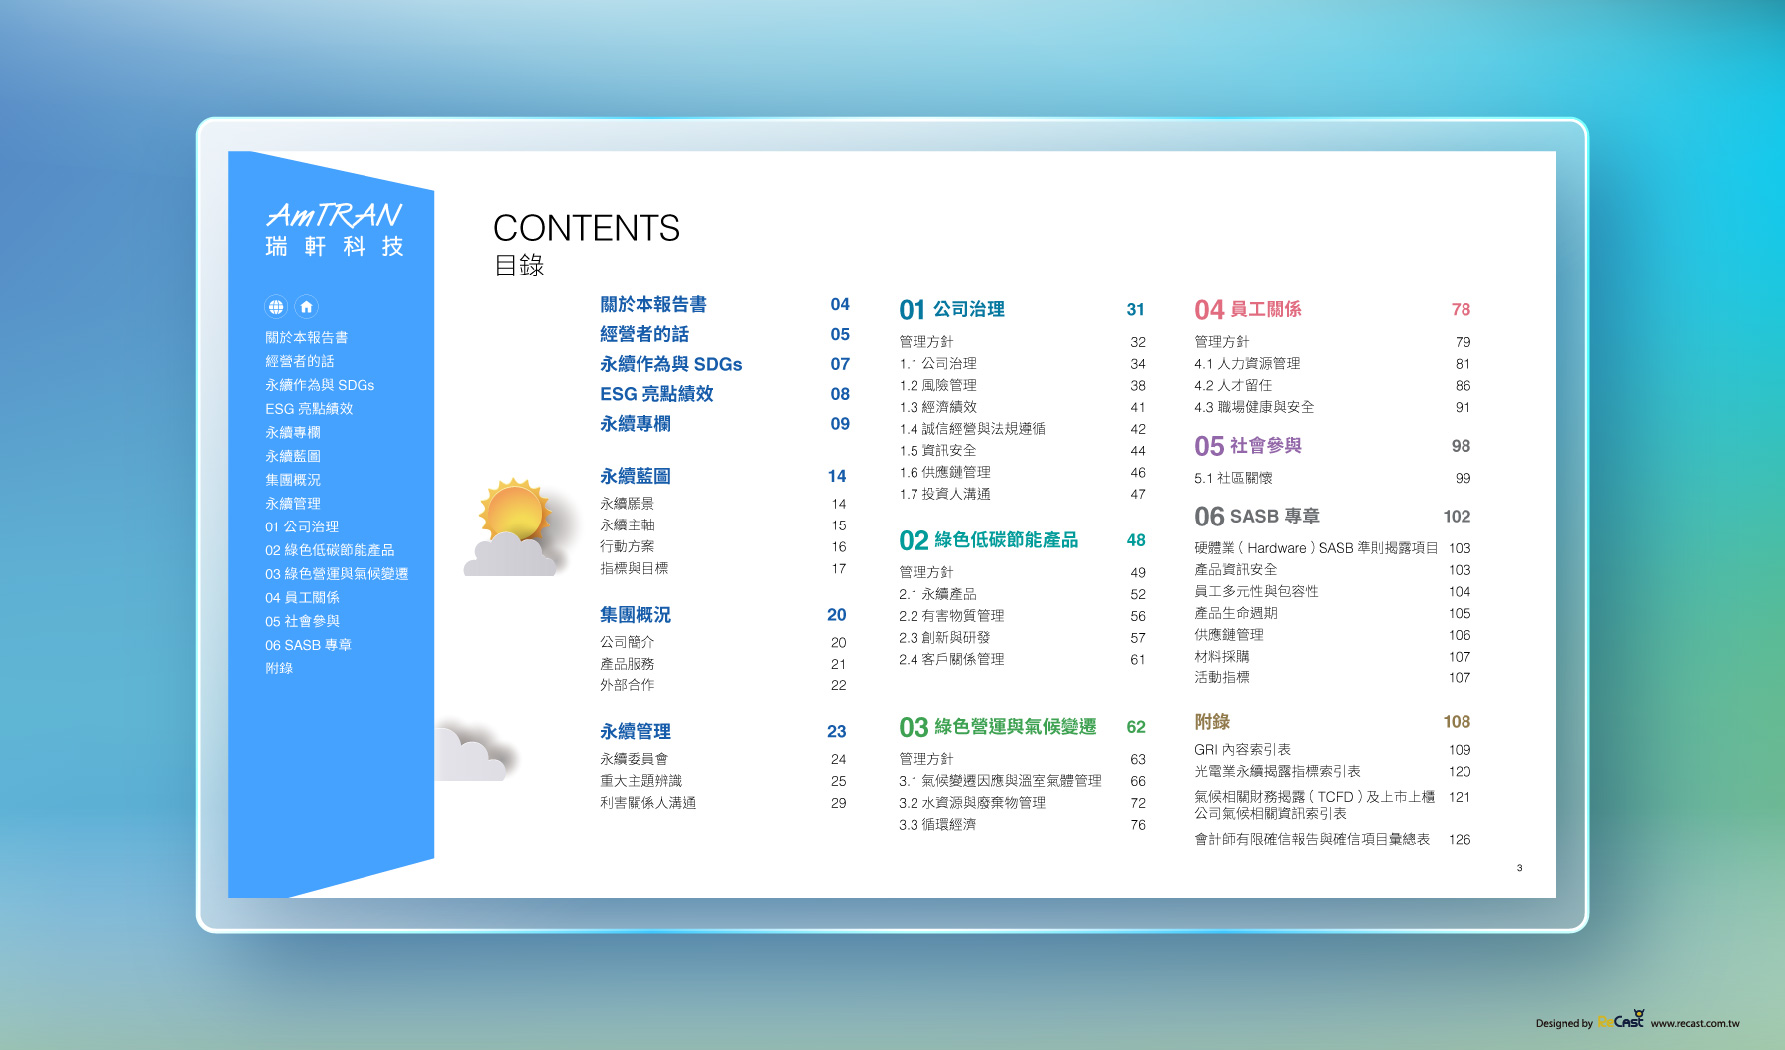Open www.recast.com.tw designer link
Screen dimensions: 1785x1050
point(1695,1023)
